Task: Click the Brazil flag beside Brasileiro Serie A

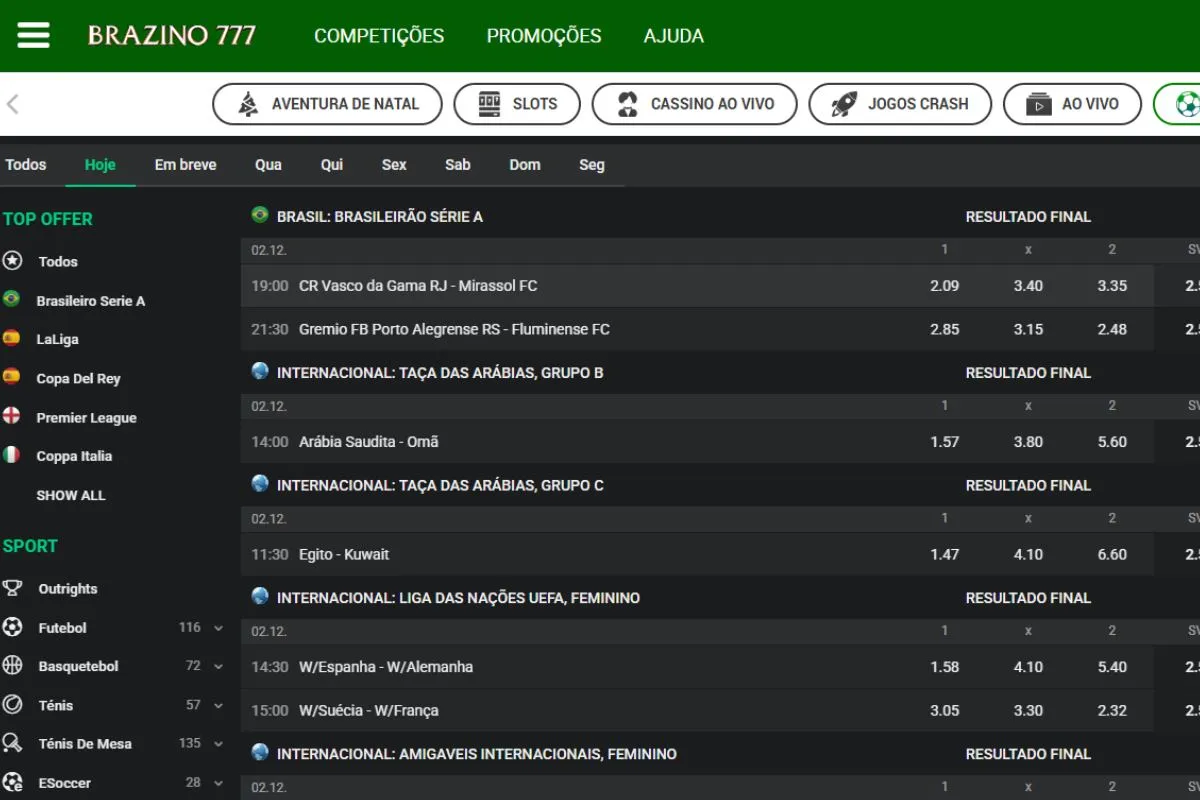Action: 11,300
